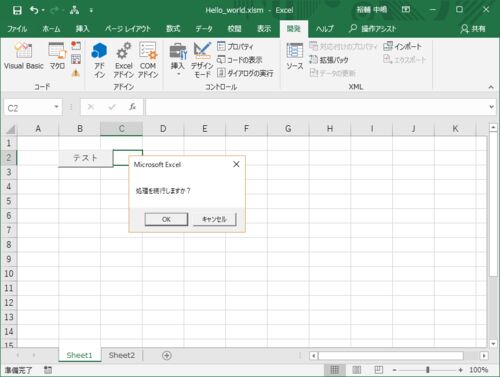Click XML インポート button

[x=403, y=46]
